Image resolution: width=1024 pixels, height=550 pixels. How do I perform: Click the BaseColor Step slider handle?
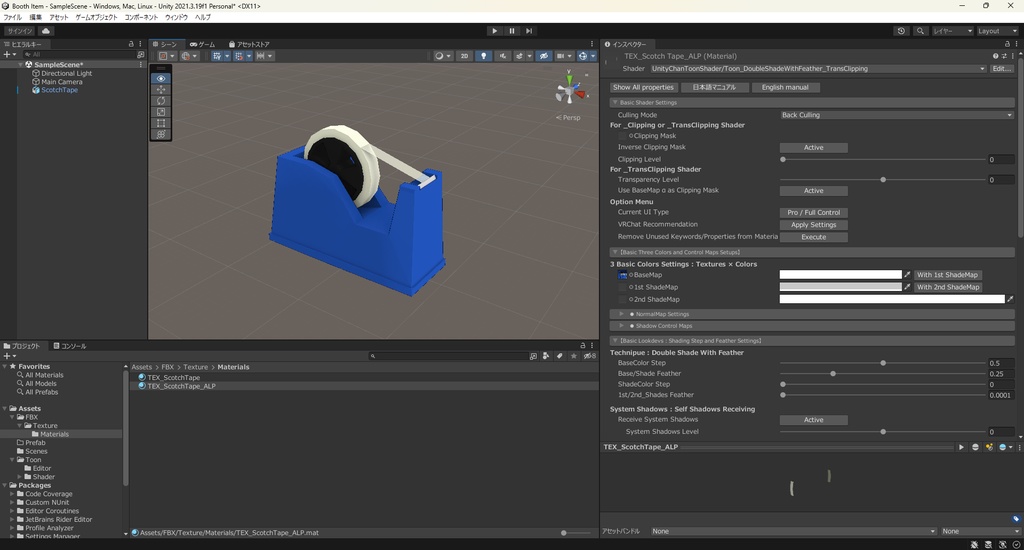click(x=883, y=363)
